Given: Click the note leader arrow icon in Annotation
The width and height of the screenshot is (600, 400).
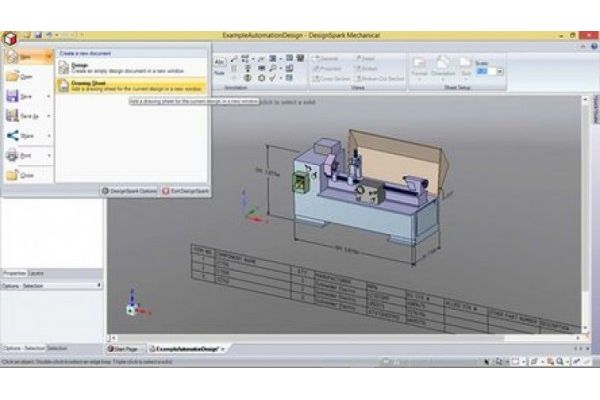Looking at the screenshot, I should click(x=234, y=59).
